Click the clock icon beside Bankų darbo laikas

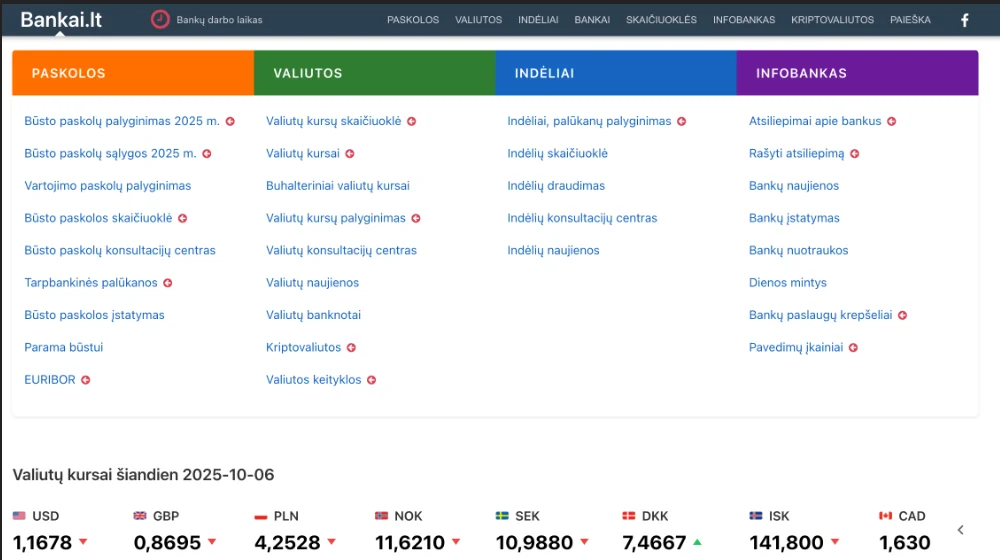160,19
